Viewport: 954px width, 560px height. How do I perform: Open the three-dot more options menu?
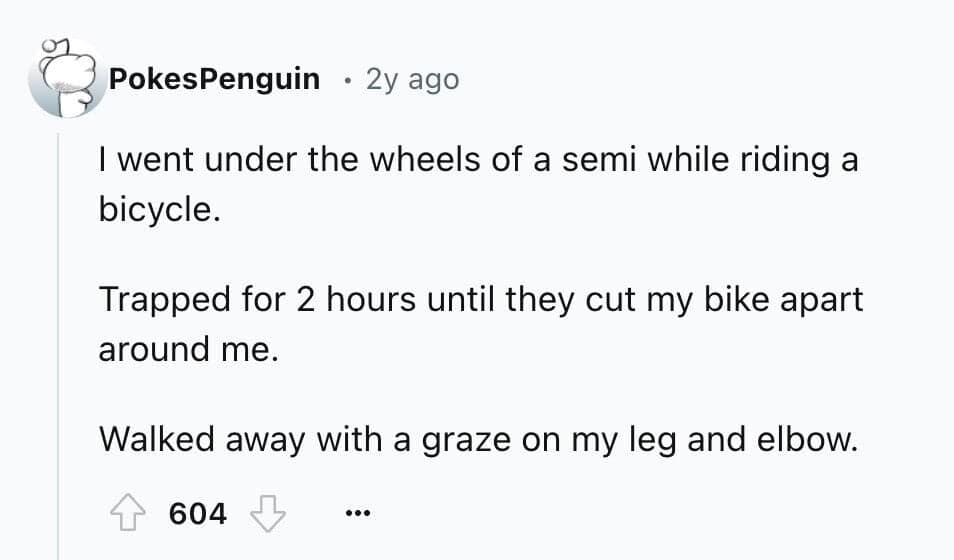355,514
